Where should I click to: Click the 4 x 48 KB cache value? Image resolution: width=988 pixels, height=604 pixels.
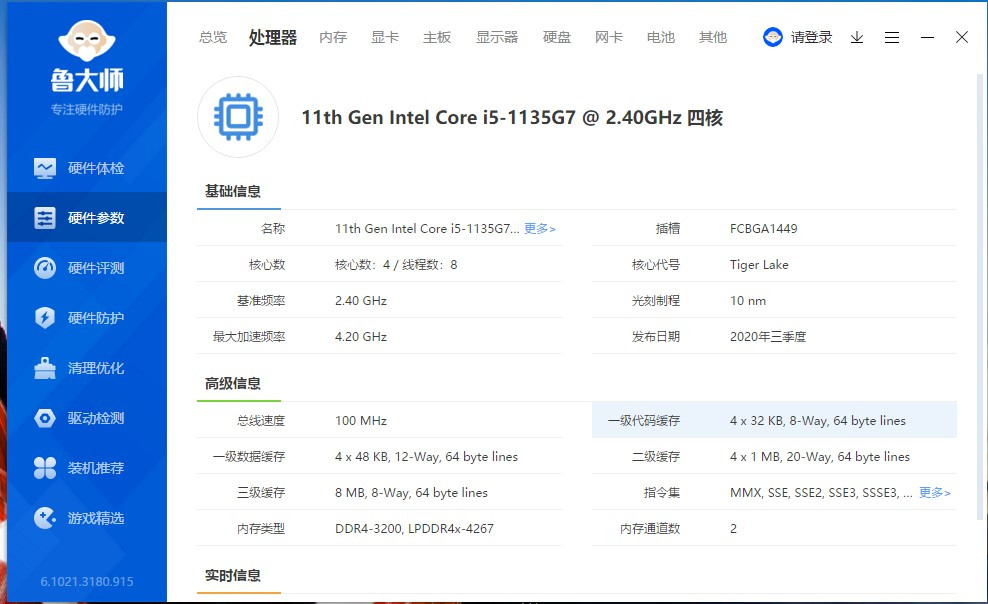pos(427,456)
